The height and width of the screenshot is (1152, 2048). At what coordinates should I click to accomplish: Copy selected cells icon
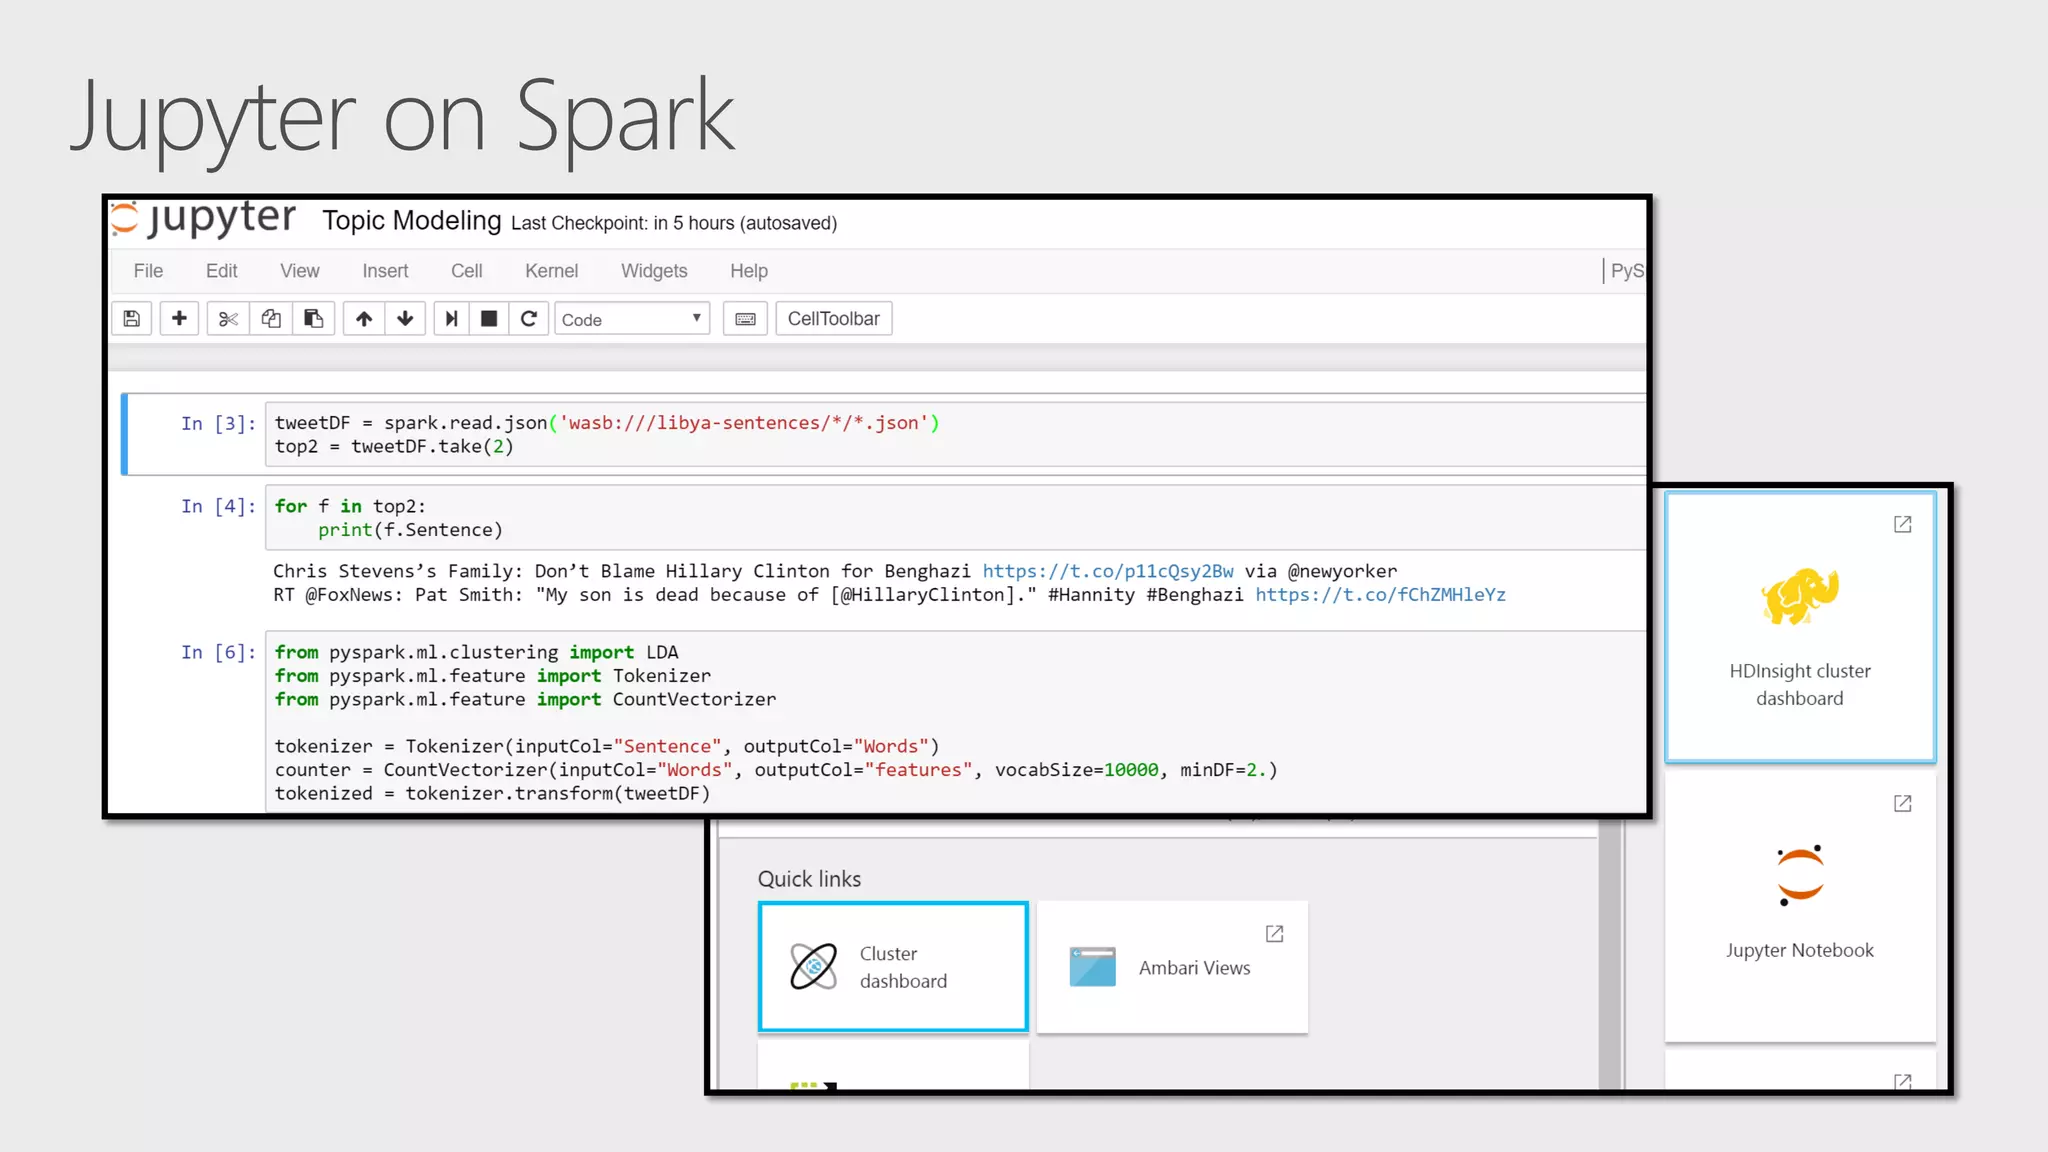click(271, 319)
